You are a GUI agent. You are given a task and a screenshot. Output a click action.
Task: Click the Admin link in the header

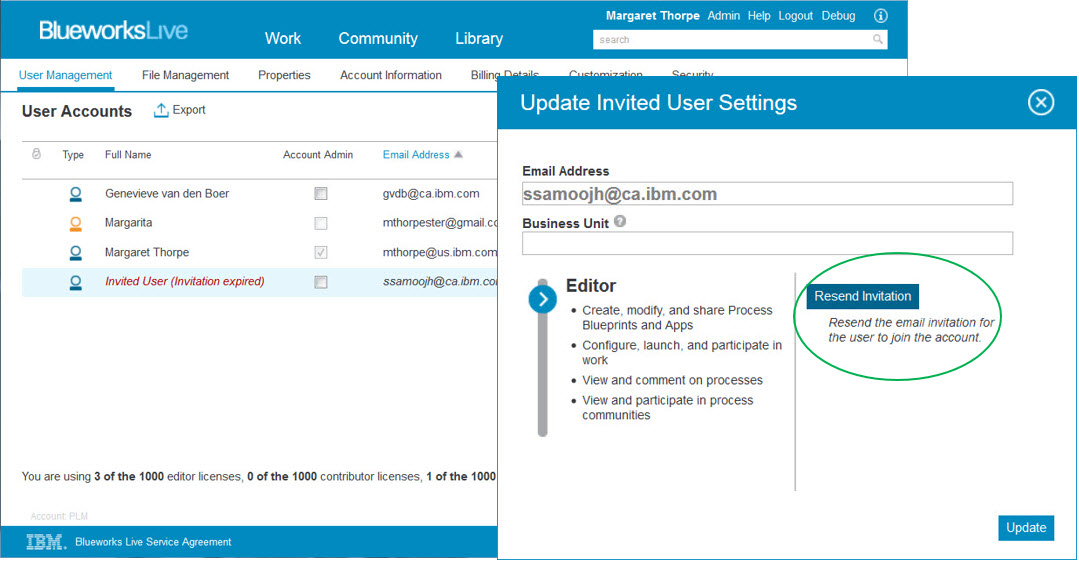(x=724, y=15)
